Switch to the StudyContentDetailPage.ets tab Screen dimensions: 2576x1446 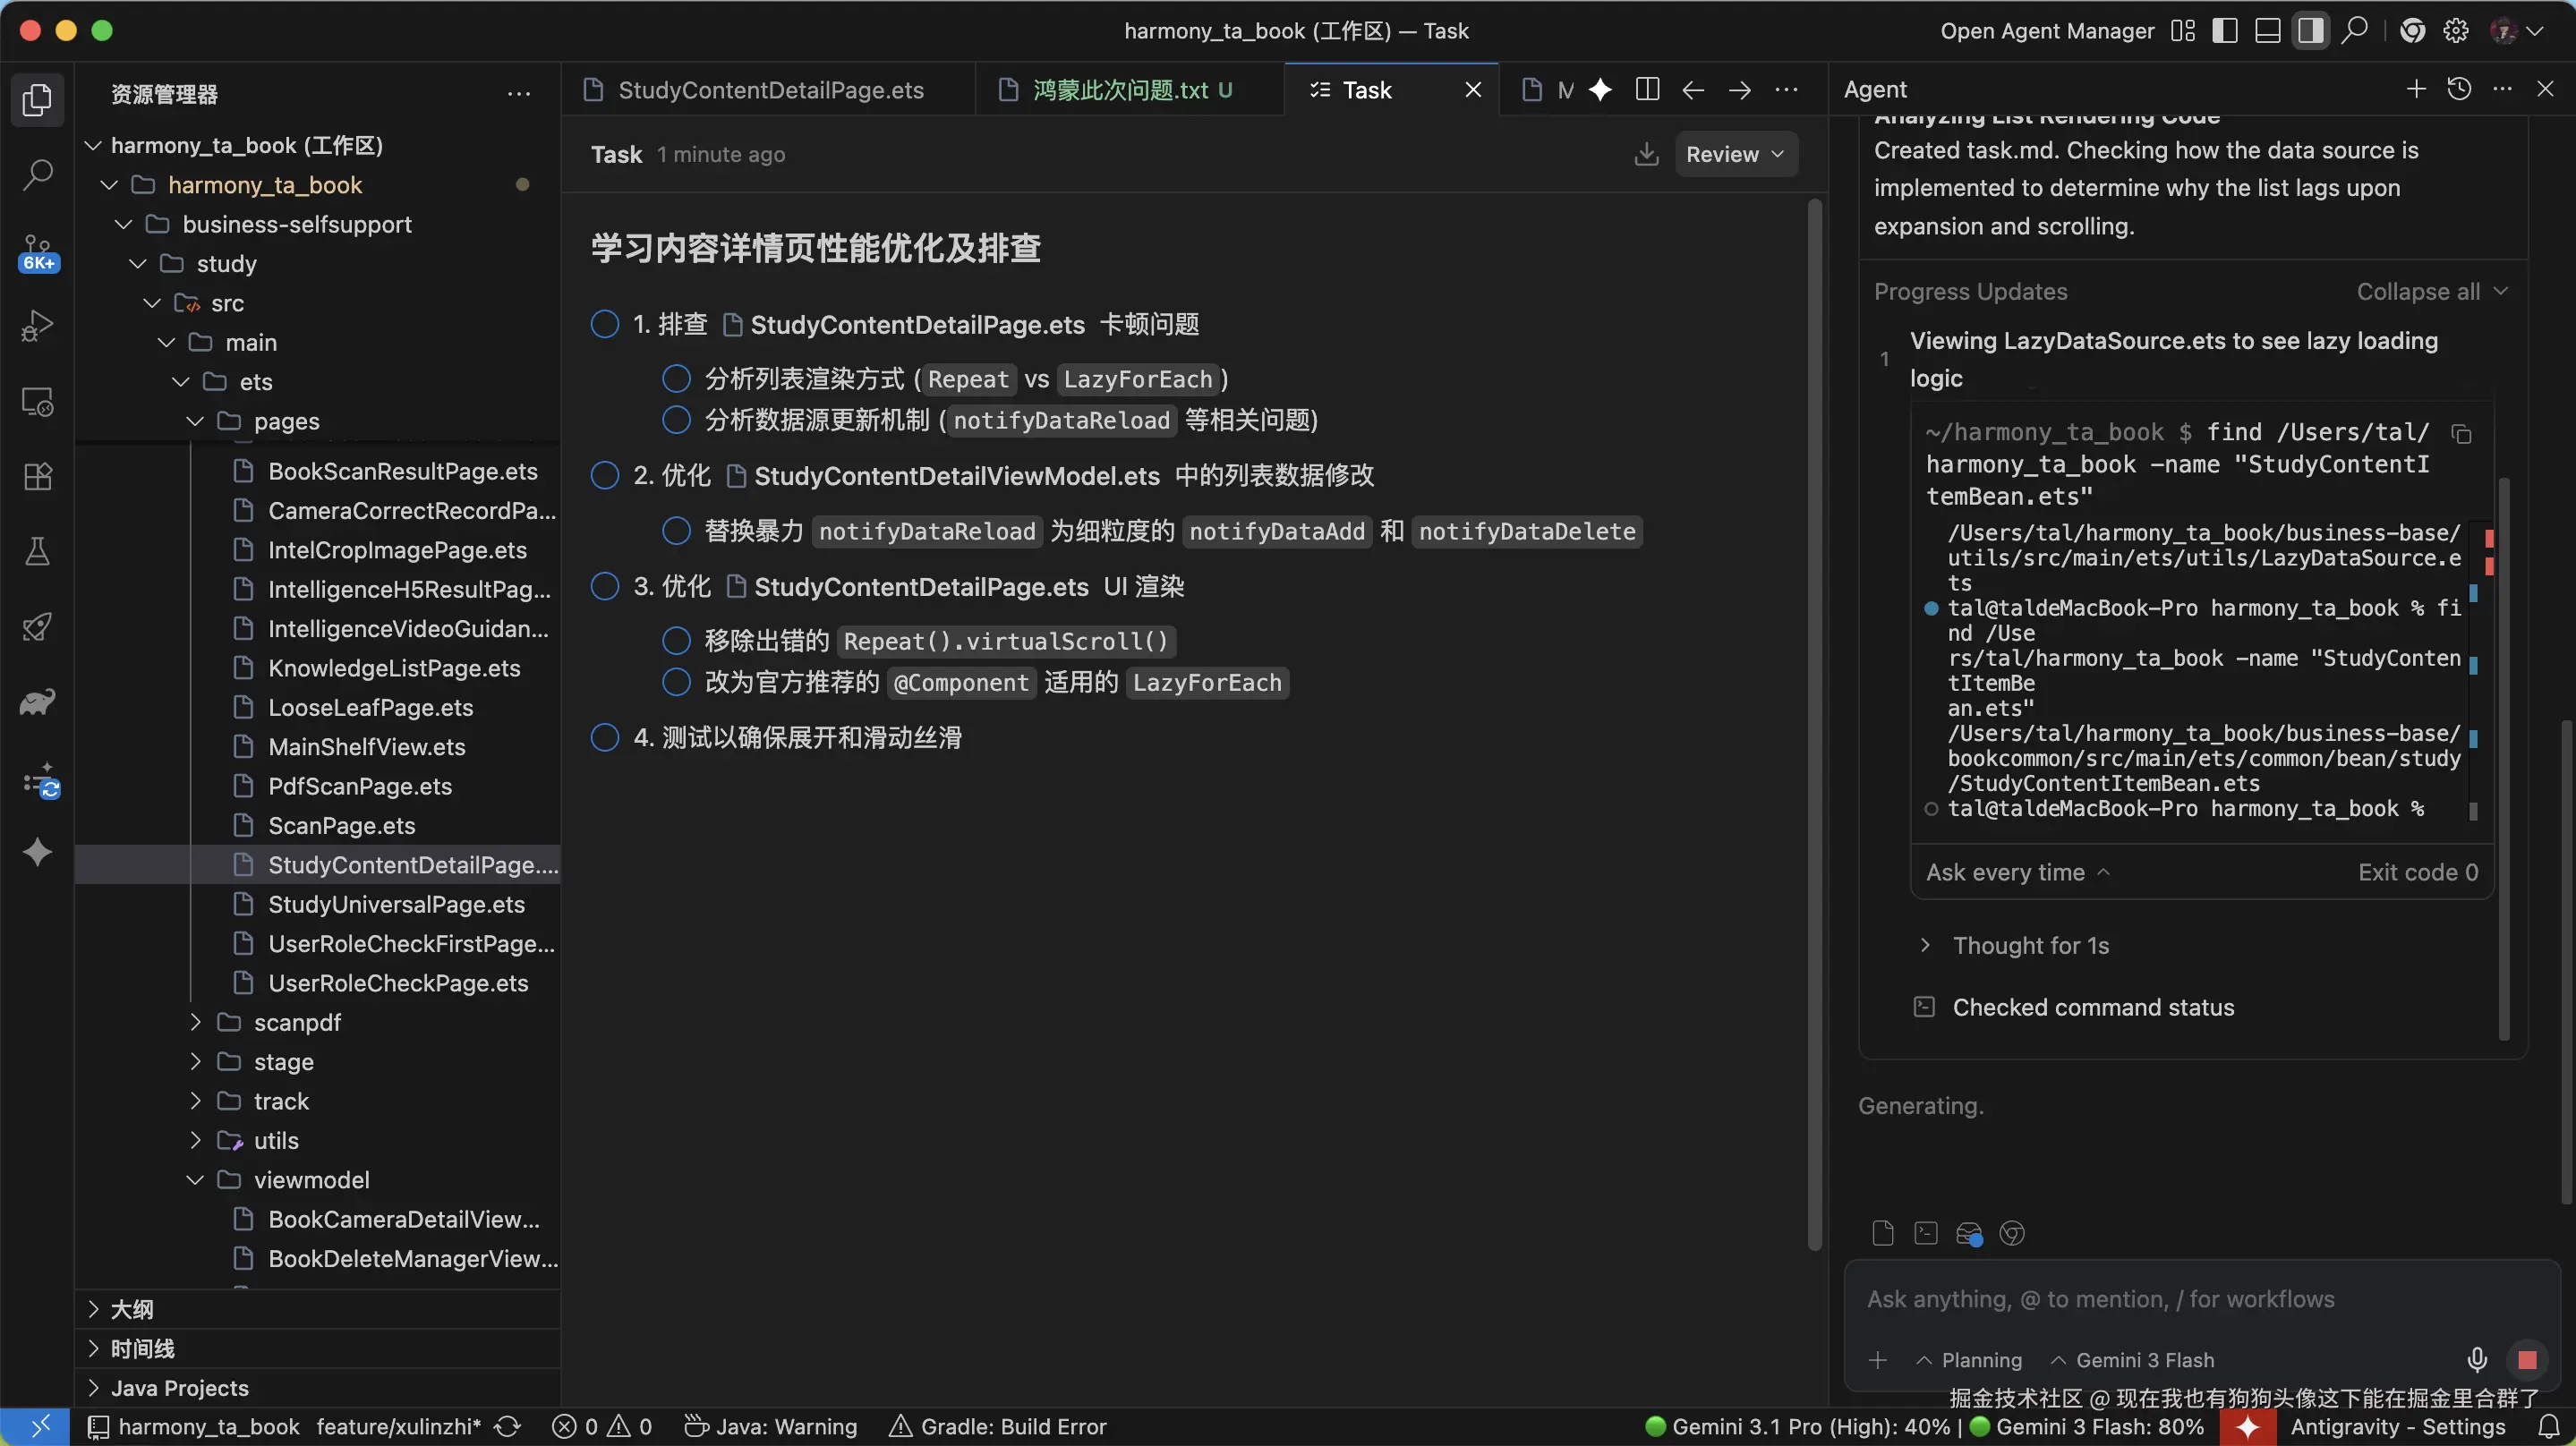[x=769, y=89]
